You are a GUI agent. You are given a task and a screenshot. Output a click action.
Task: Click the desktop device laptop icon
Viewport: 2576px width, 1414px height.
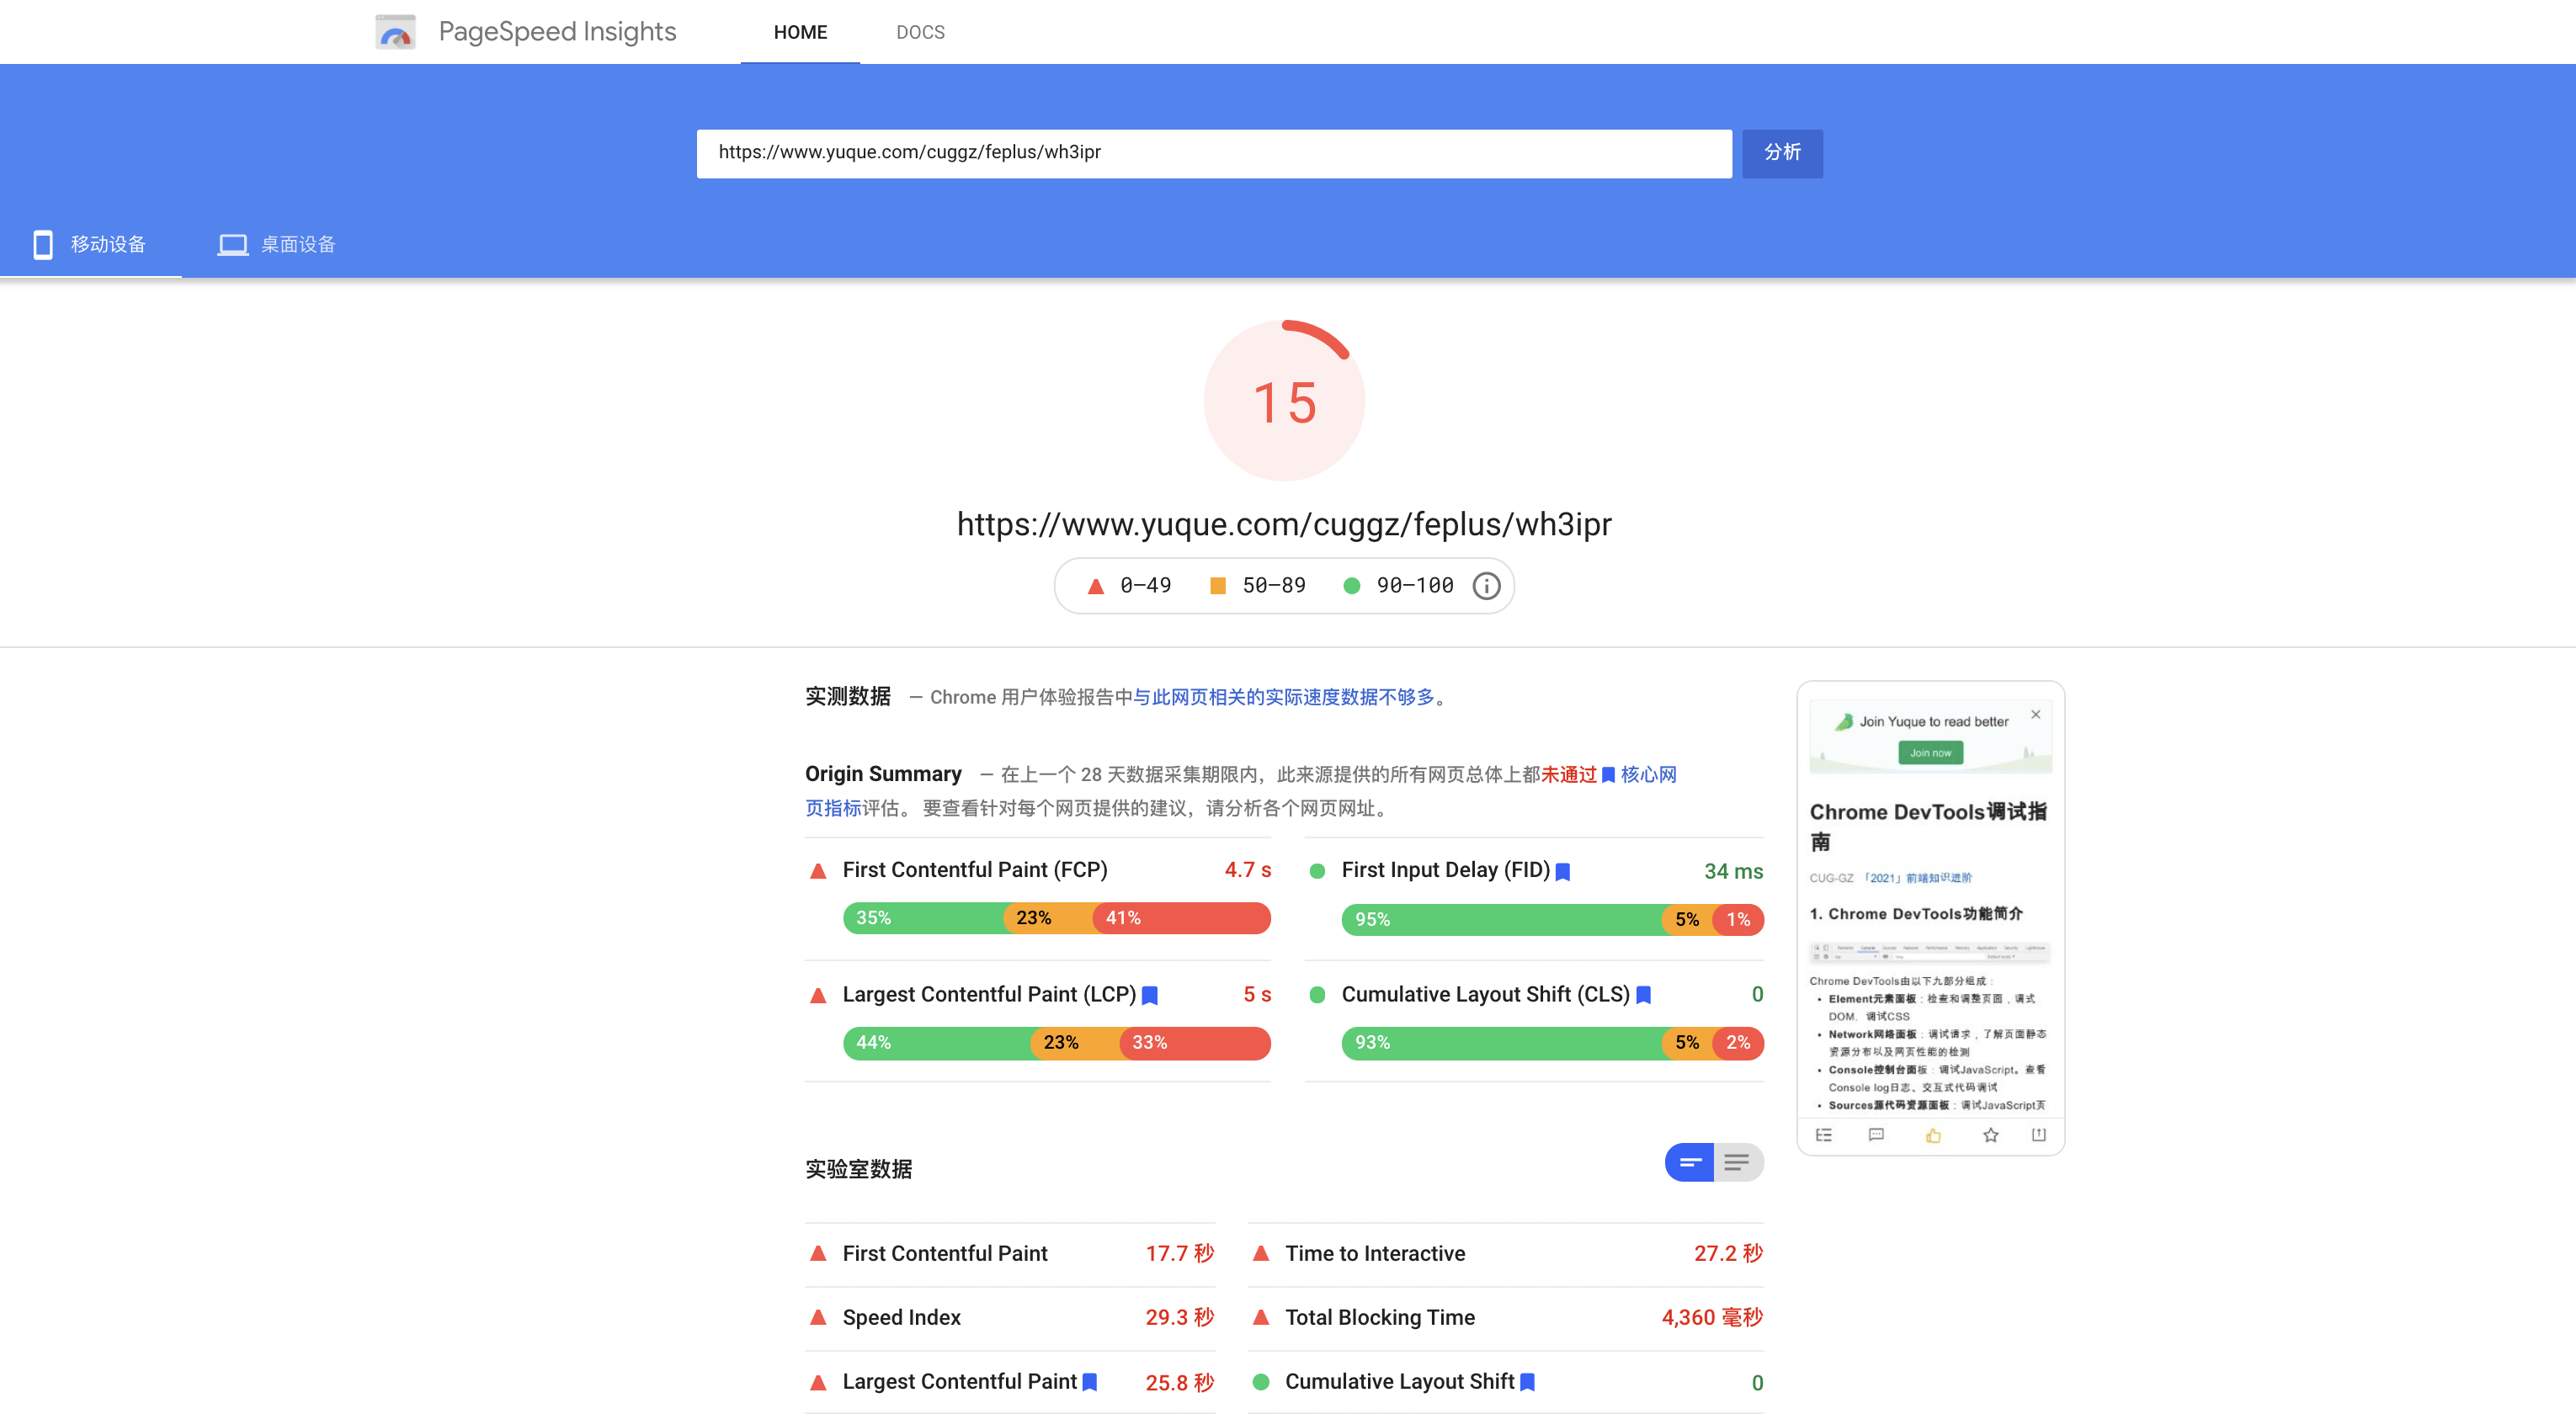[x=232, y=245]
